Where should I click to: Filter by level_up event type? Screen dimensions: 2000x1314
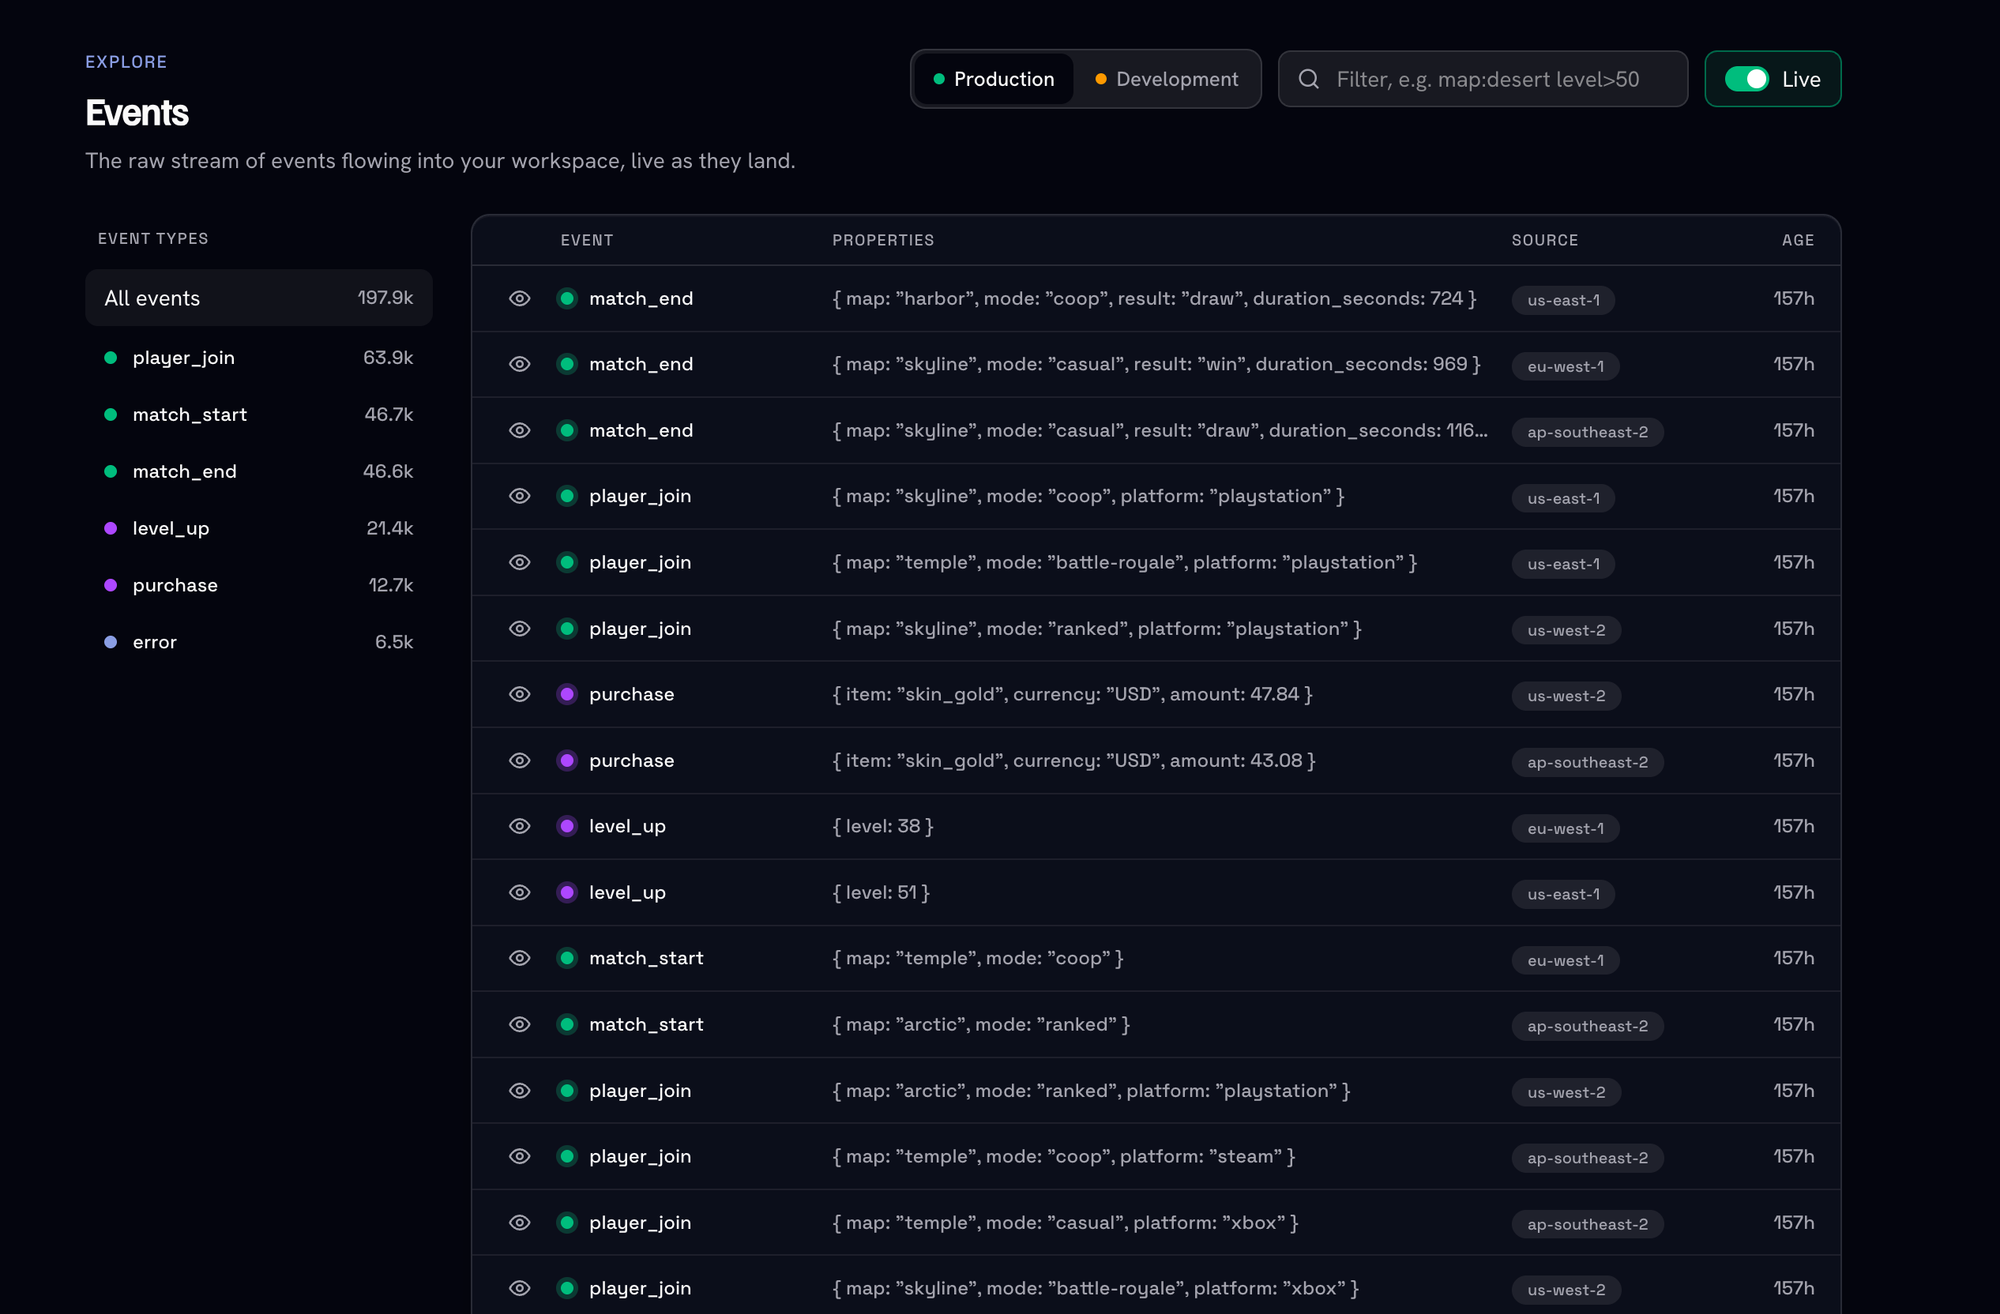pyautogui.click(x=259, y=528)
